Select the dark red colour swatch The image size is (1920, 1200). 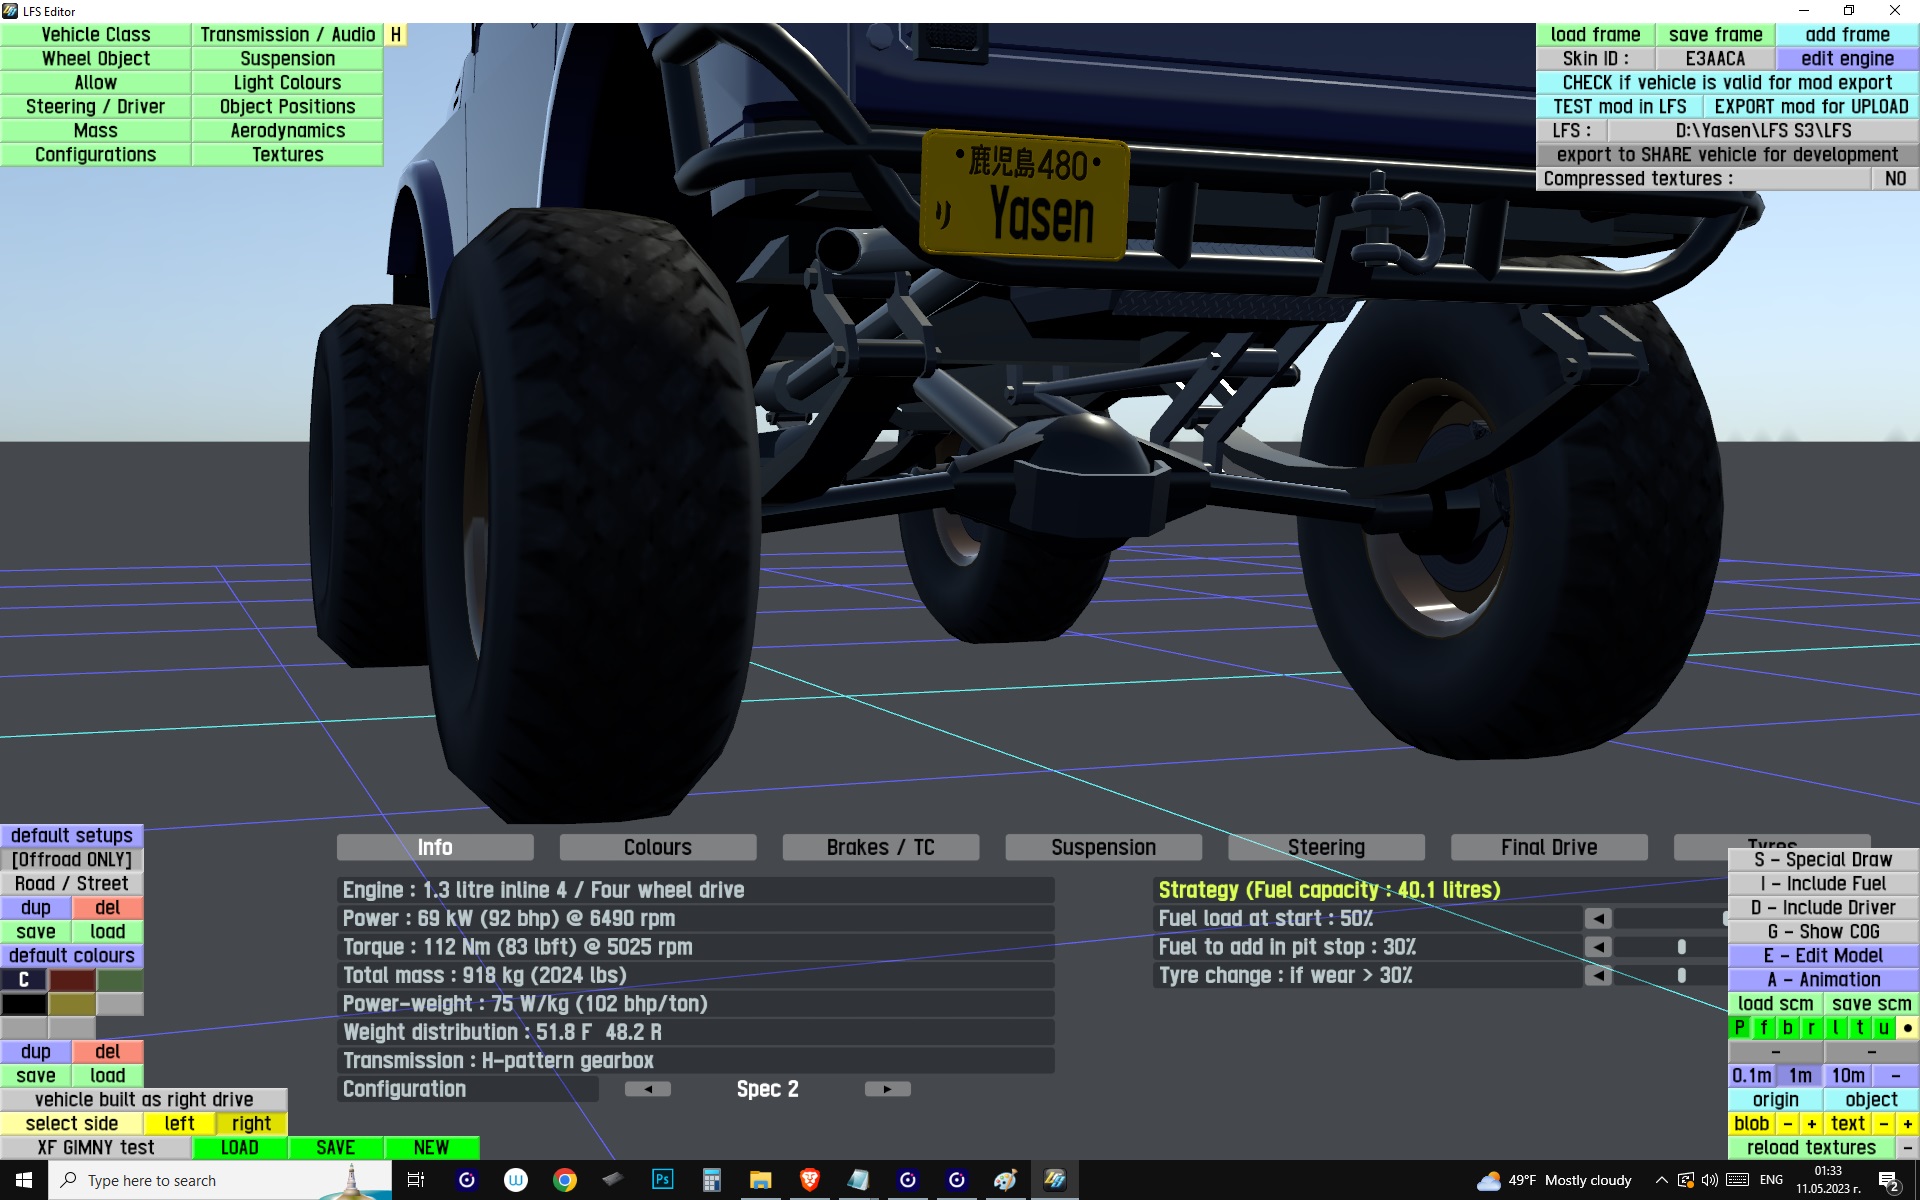[72, 980]
